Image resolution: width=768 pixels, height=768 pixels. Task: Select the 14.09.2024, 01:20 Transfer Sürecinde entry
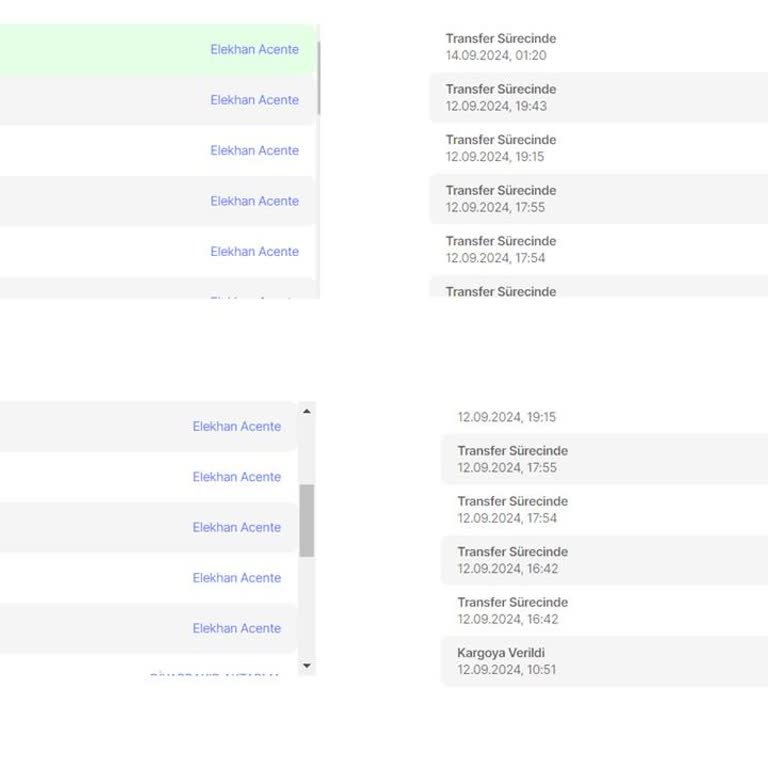tap(599, 47)
